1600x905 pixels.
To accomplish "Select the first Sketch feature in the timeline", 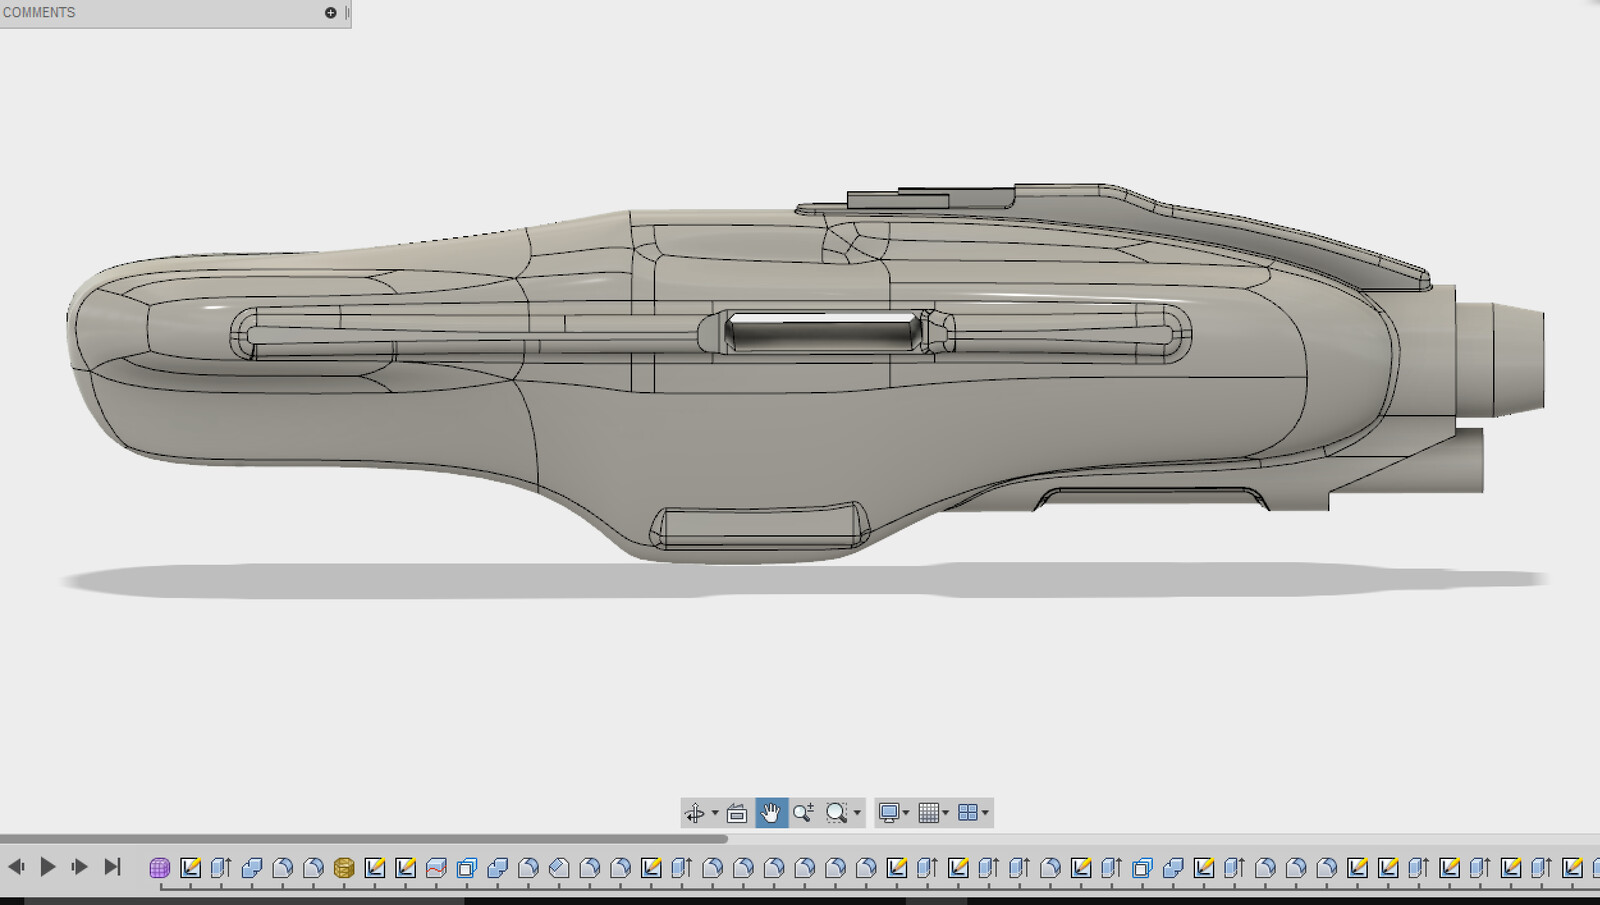I will pos(191,866).
